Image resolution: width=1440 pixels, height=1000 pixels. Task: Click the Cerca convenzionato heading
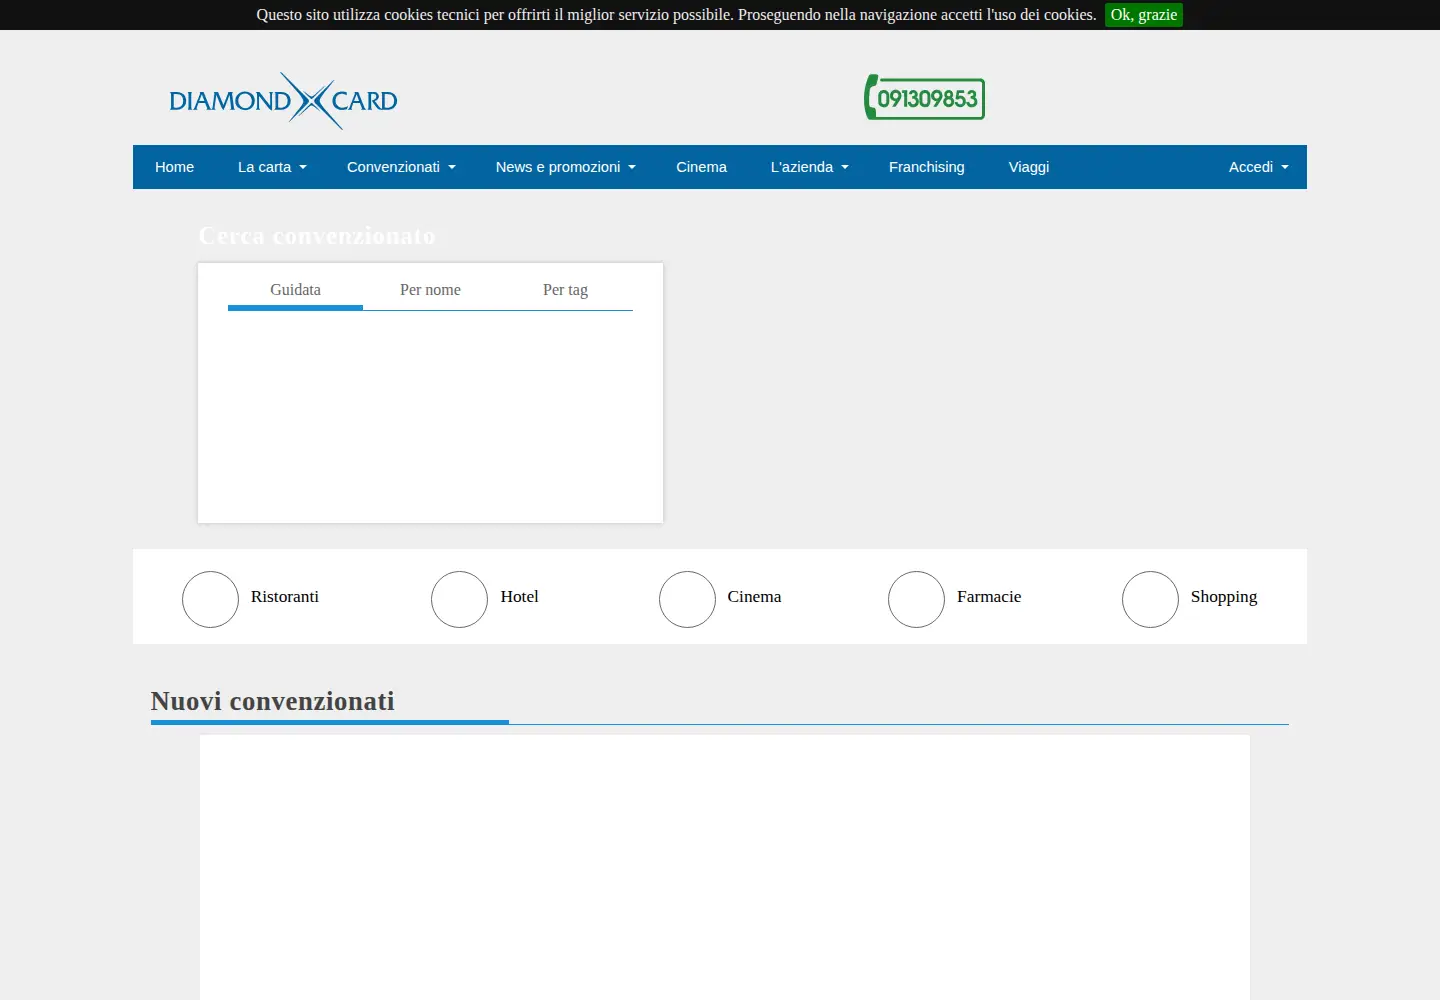click(317, 236)
